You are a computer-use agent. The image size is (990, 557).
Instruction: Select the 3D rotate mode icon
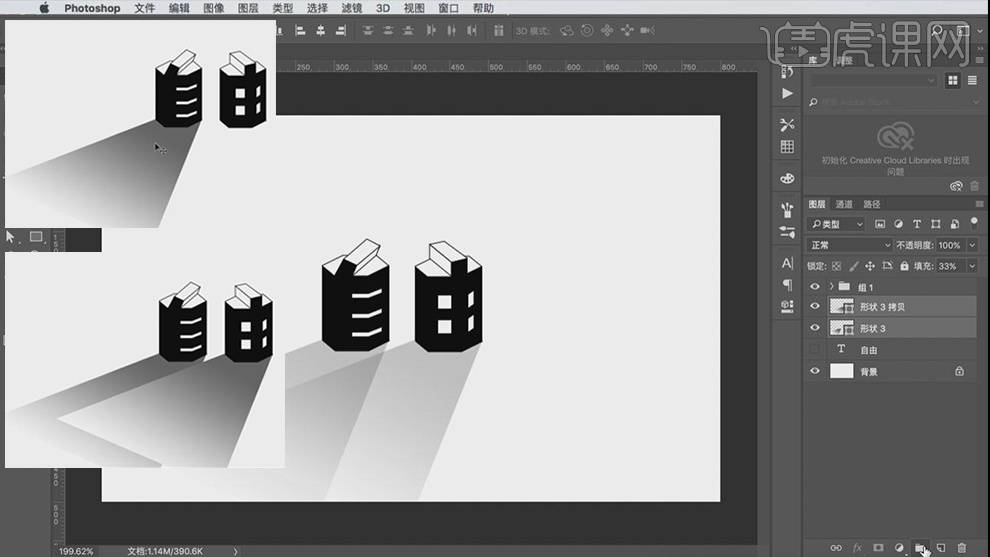pos(566,30)
